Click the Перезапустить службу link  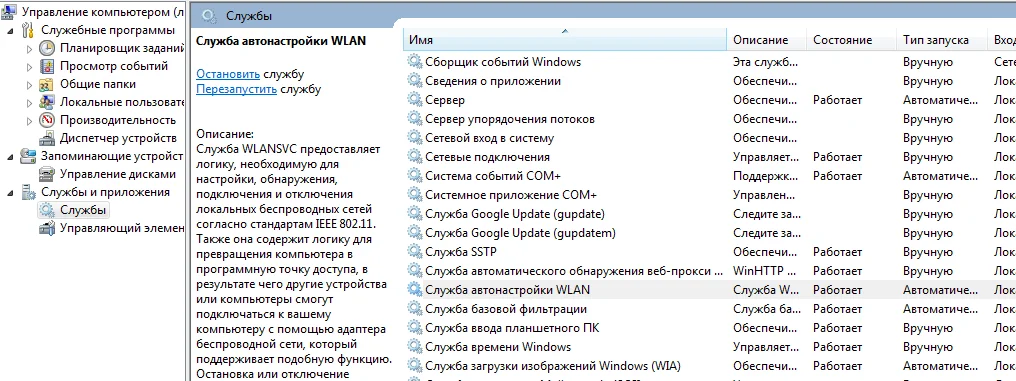[x=237, y=89]
